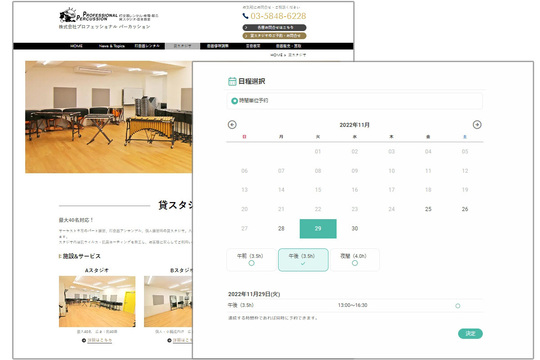Pick November 28 on the calendar
Viewport: 540px width, 360px height.
point(281,228)
